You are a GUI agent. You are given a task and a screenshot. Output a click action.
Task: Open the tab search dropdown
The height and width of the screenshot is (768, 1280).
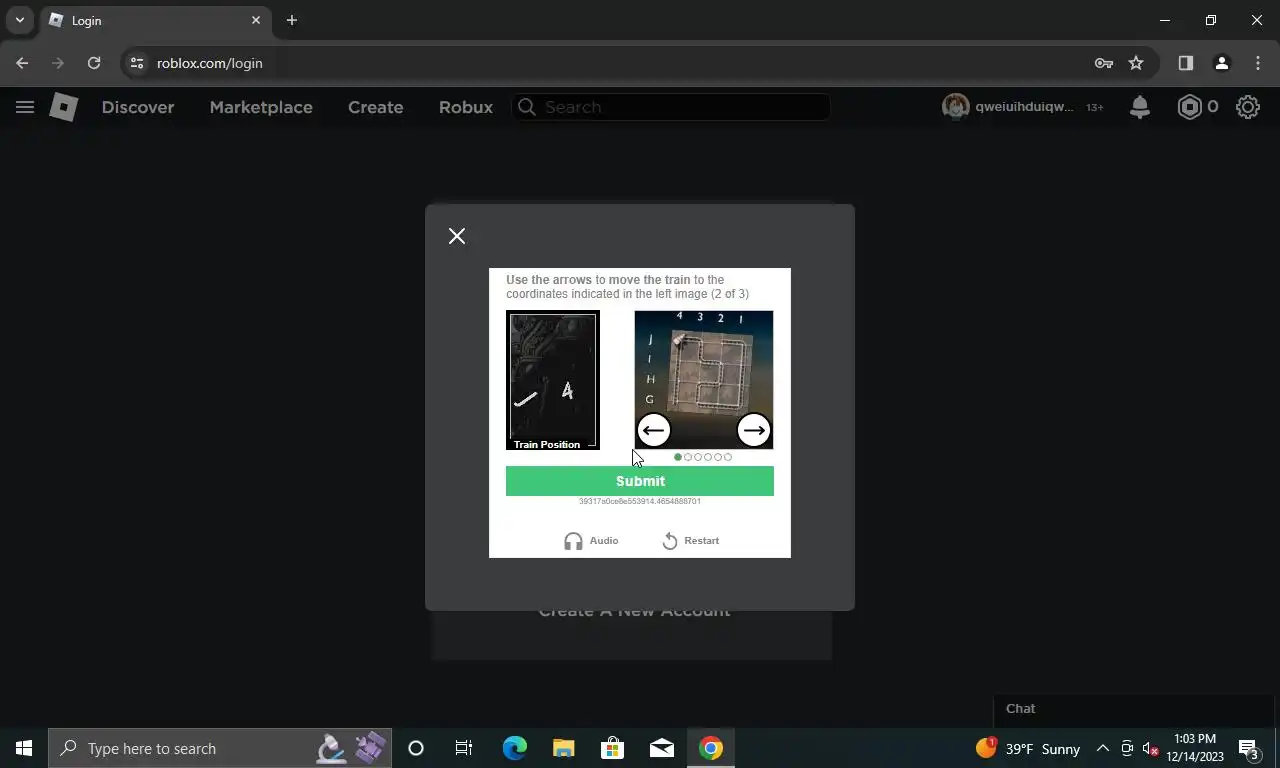click(19, 20)
